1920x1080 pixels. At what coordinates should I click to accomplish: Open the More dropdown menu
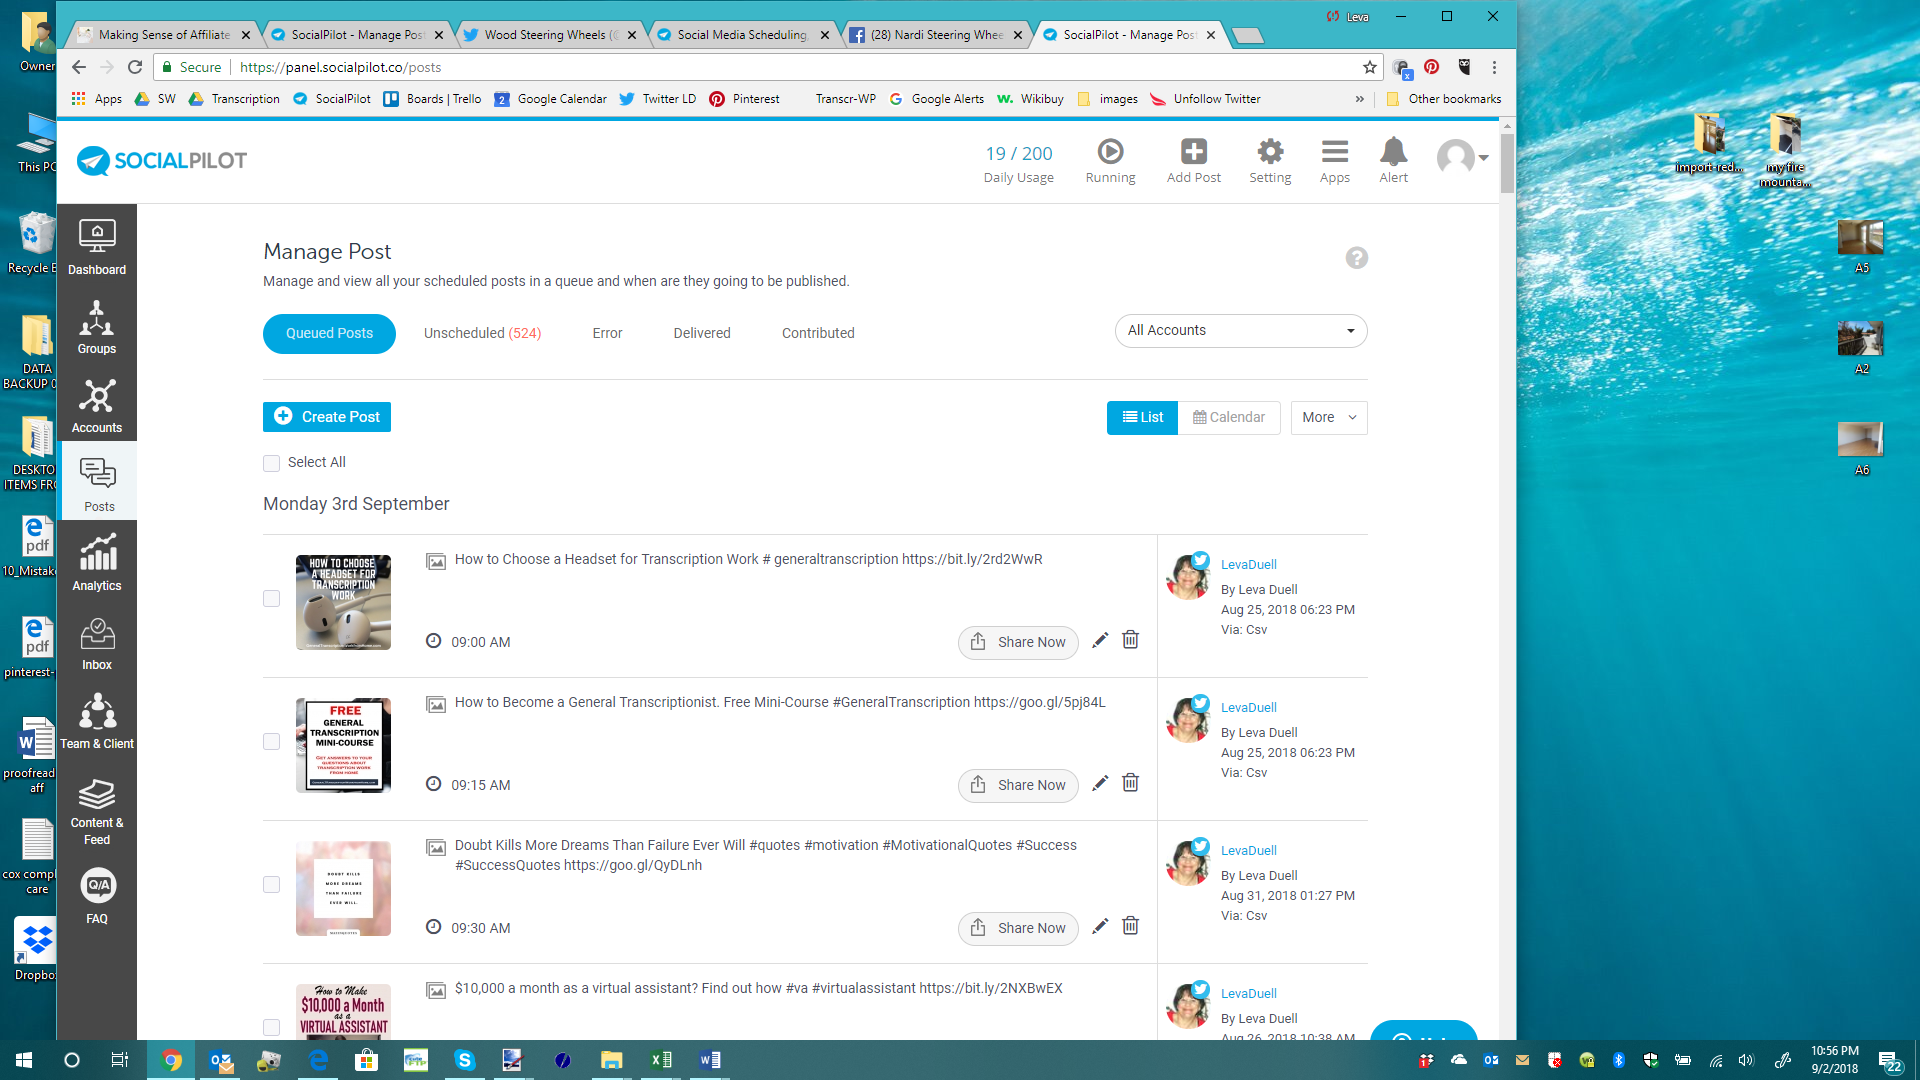coord(1328,417)
